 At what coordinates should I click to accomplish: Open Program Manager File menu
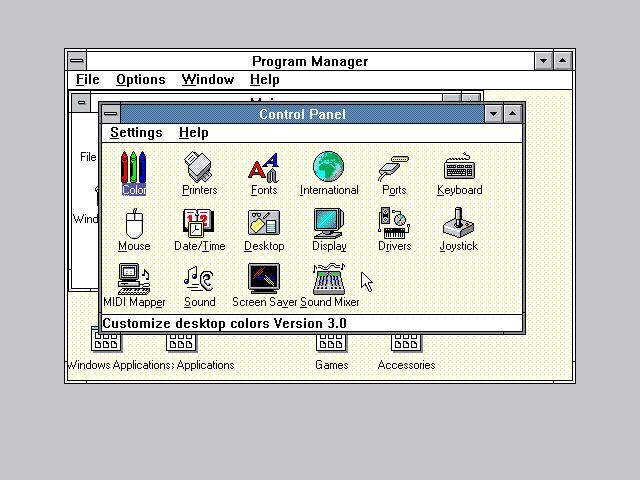(88, 80)
